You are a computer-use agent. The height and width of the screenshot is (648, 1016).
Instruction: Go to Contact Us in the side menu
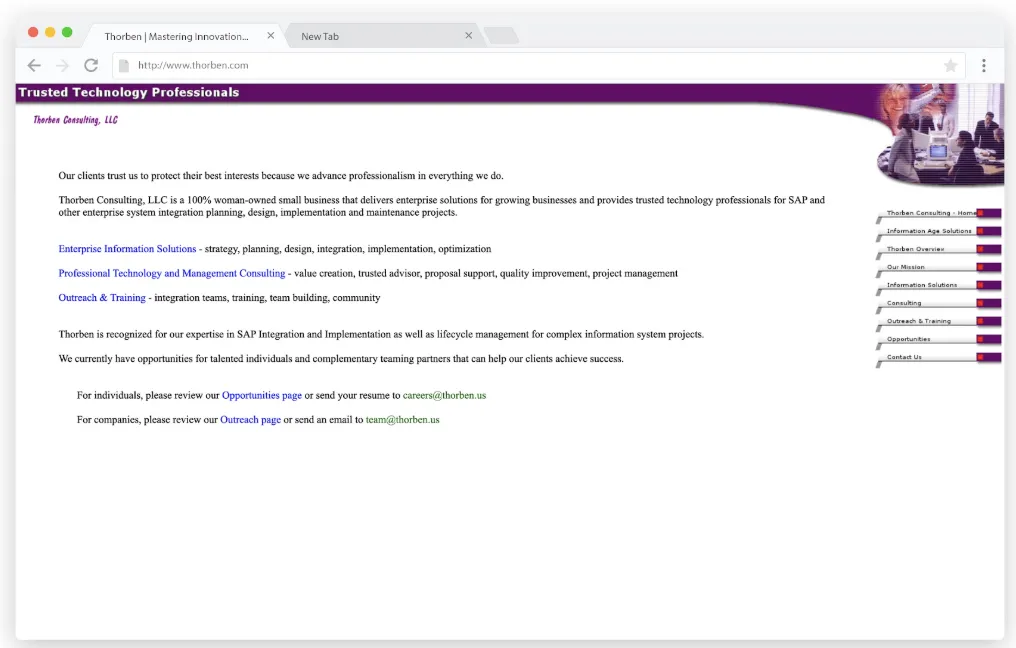[x=939, y=358]
